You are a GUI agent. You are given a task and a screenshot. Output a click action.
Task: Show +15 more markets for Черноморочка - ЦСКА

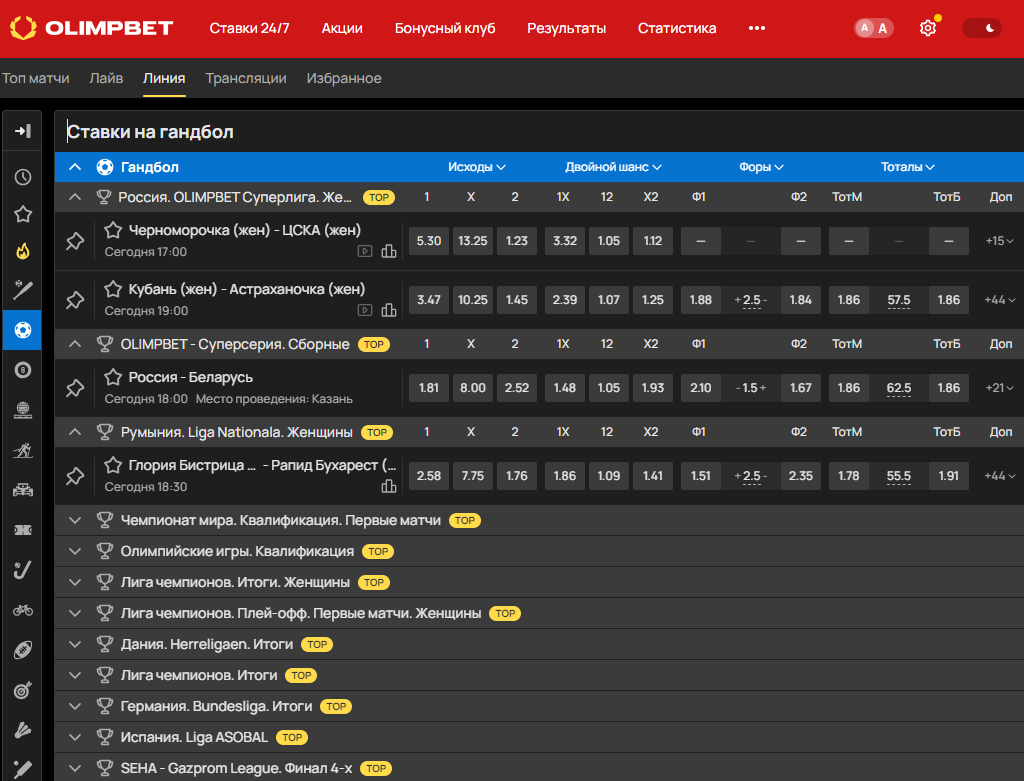coord(999,241)
